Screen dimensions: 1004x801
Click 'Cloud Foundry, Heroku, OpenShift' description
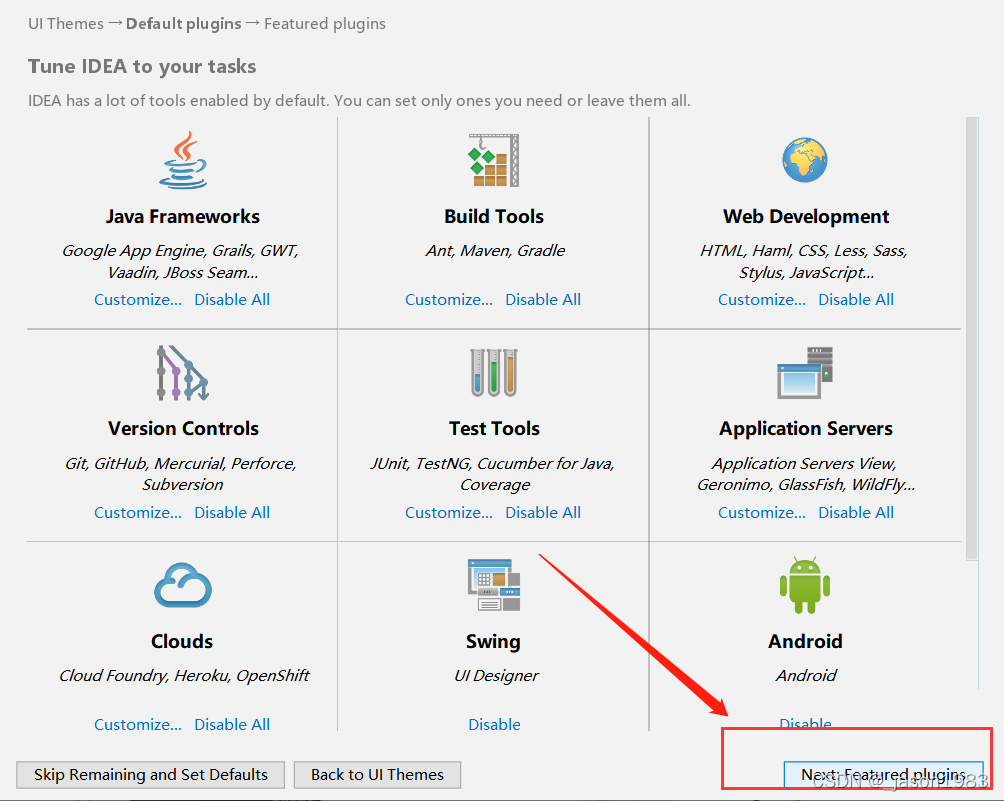coord(184,676)
